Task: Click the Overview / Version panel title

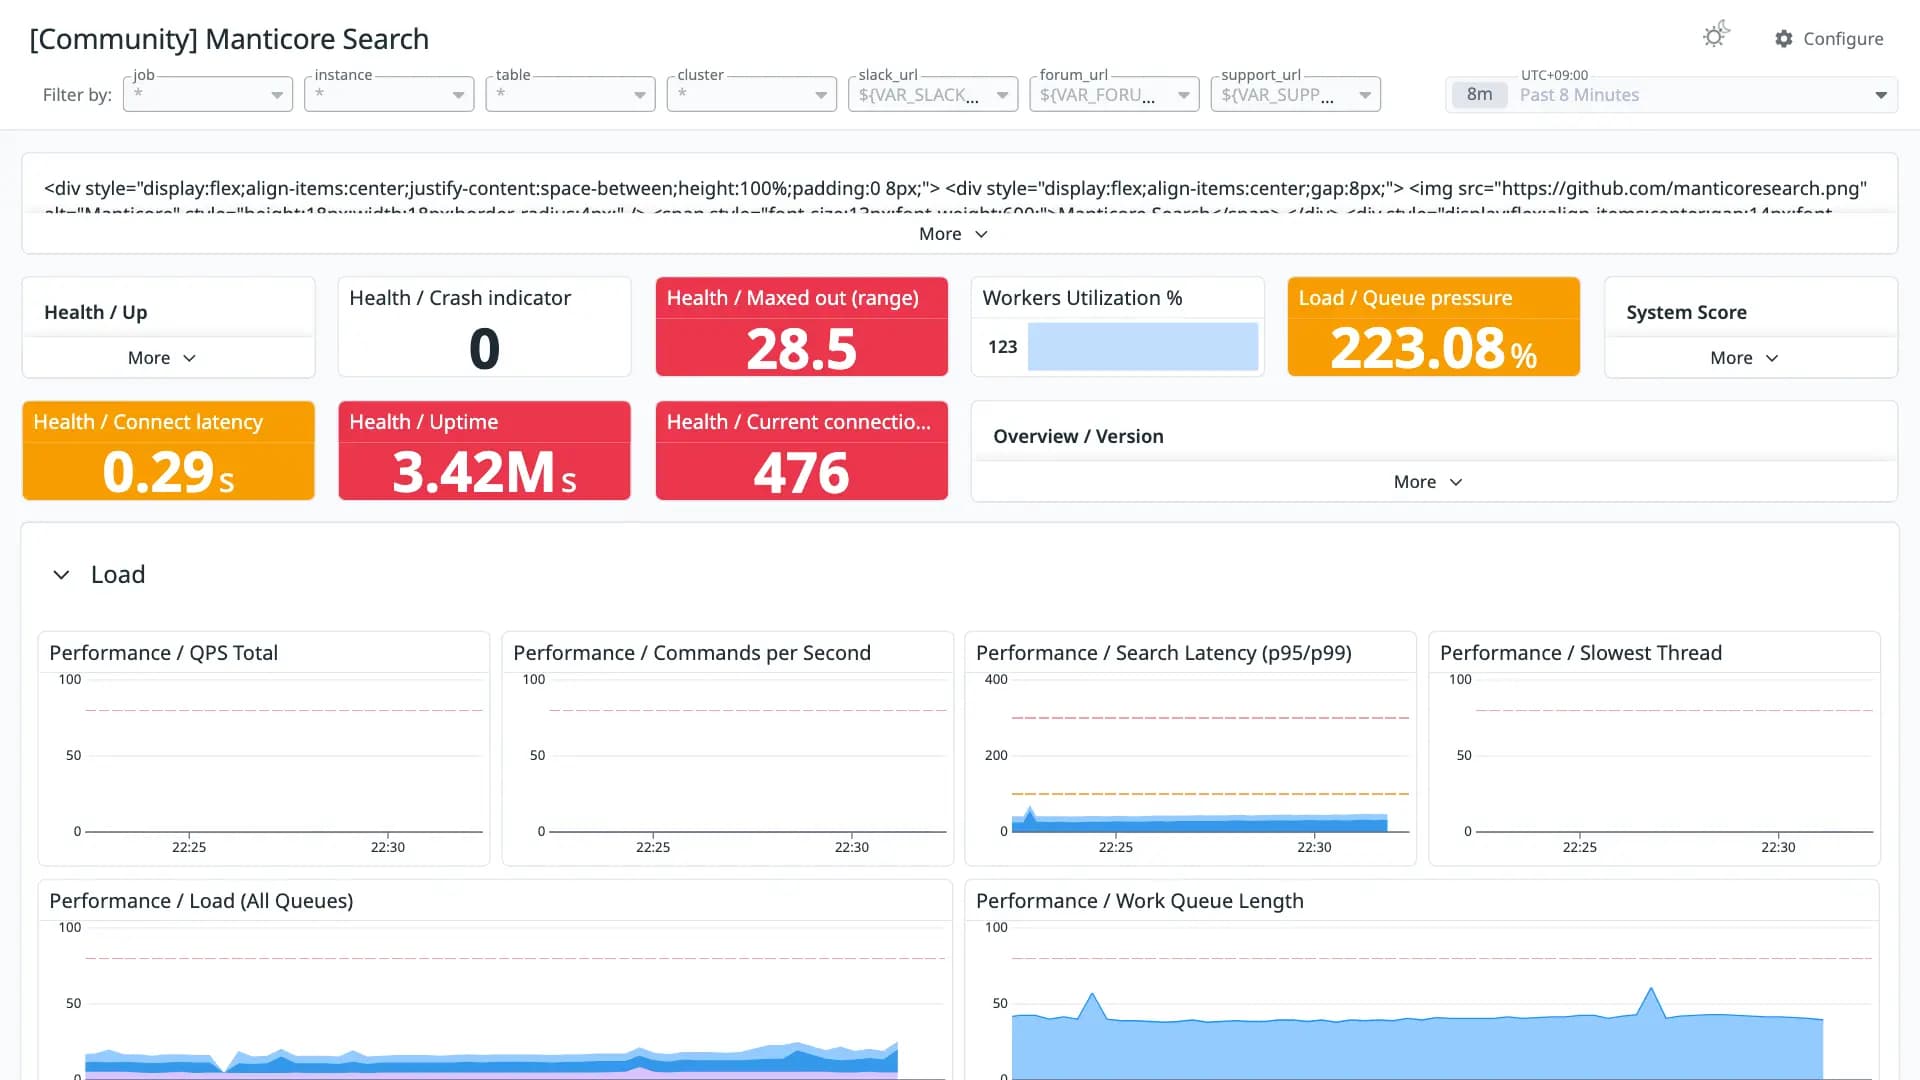Action: coord(1078,436)
